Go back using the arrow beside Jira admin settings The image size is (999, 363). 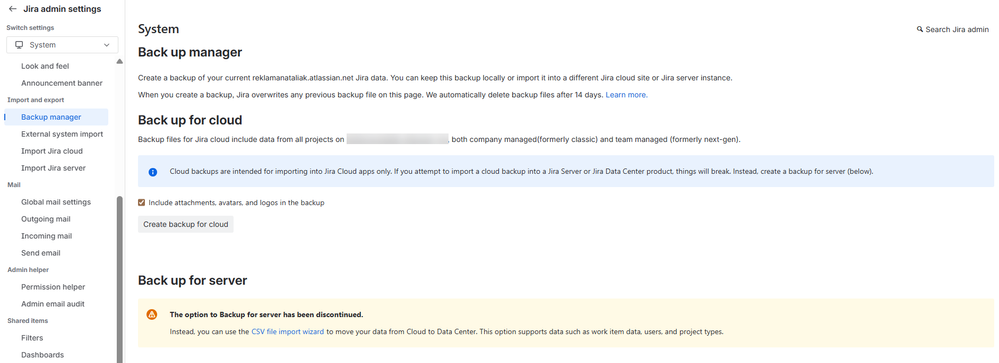pyautogui.click(x=13, y=9)
